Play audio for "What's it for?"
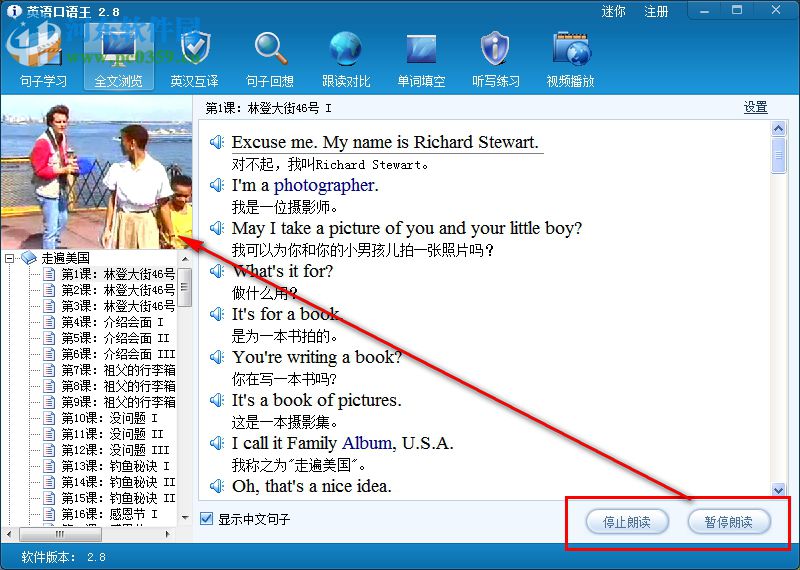 pos(217,271)
